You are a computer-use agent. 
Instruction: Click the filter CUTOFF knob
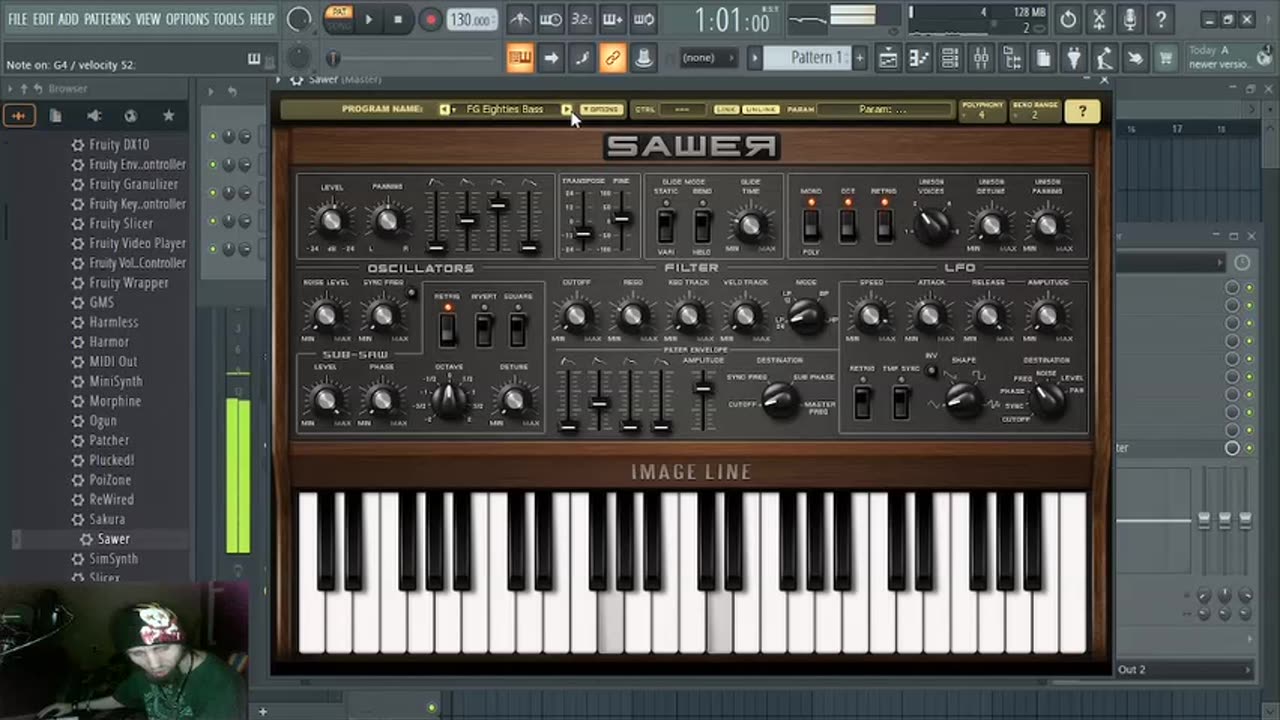point(575,318)
